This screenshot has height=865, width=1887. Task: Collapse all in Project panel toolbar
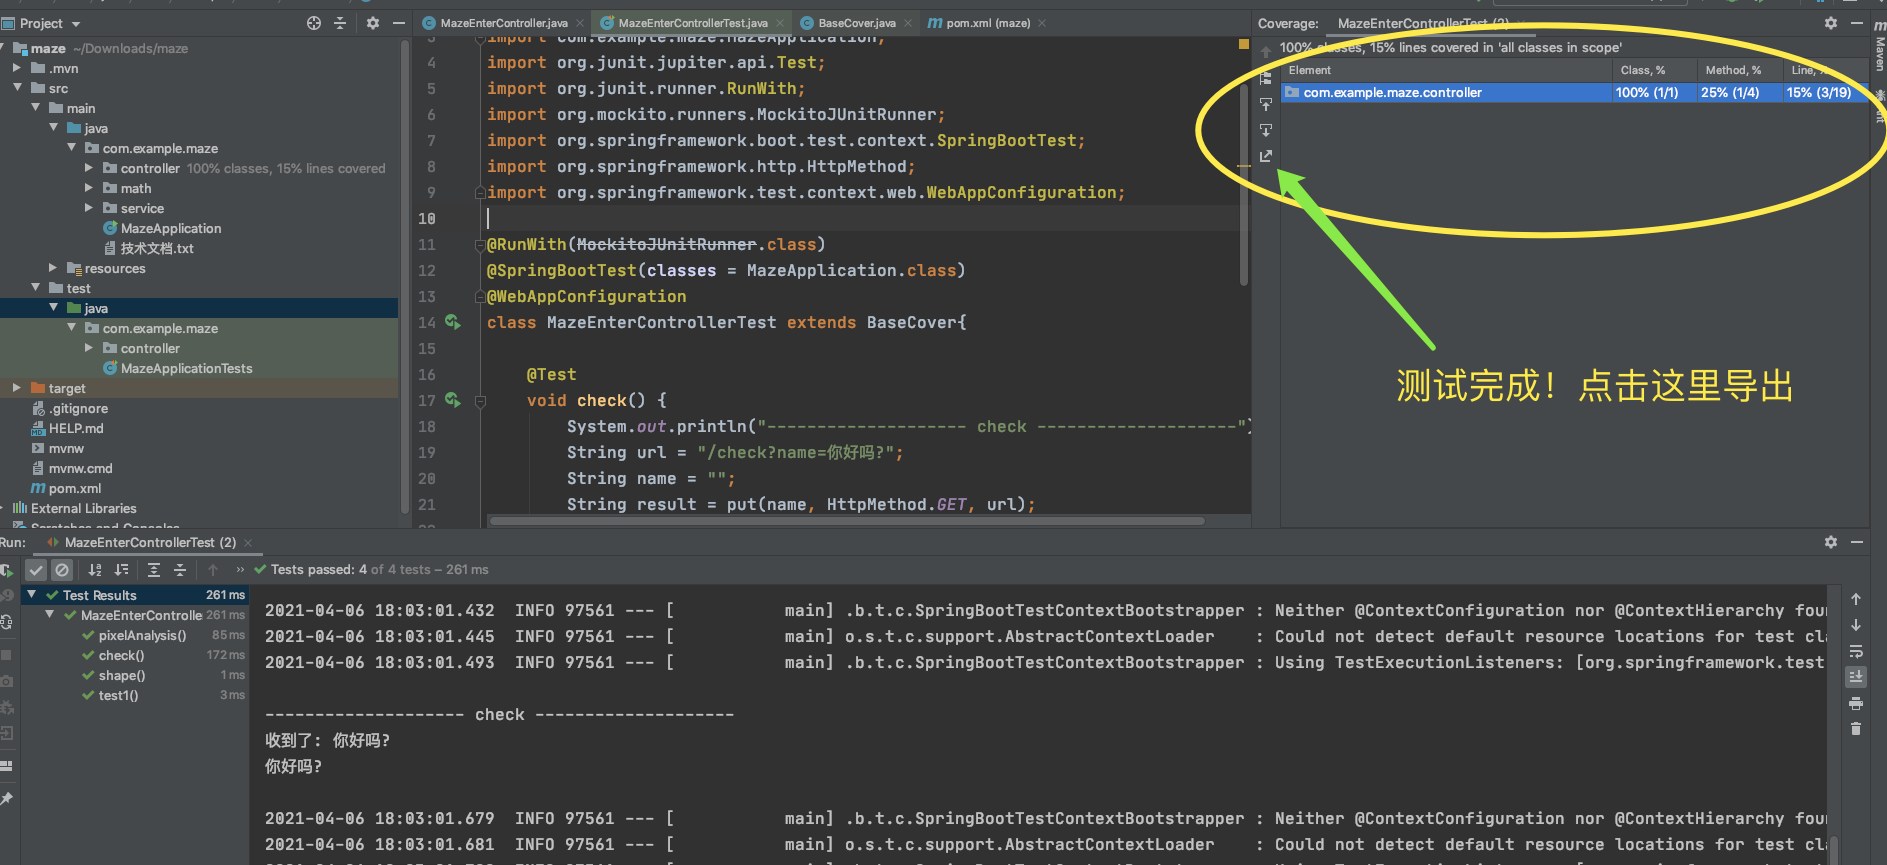pos(340,23)
